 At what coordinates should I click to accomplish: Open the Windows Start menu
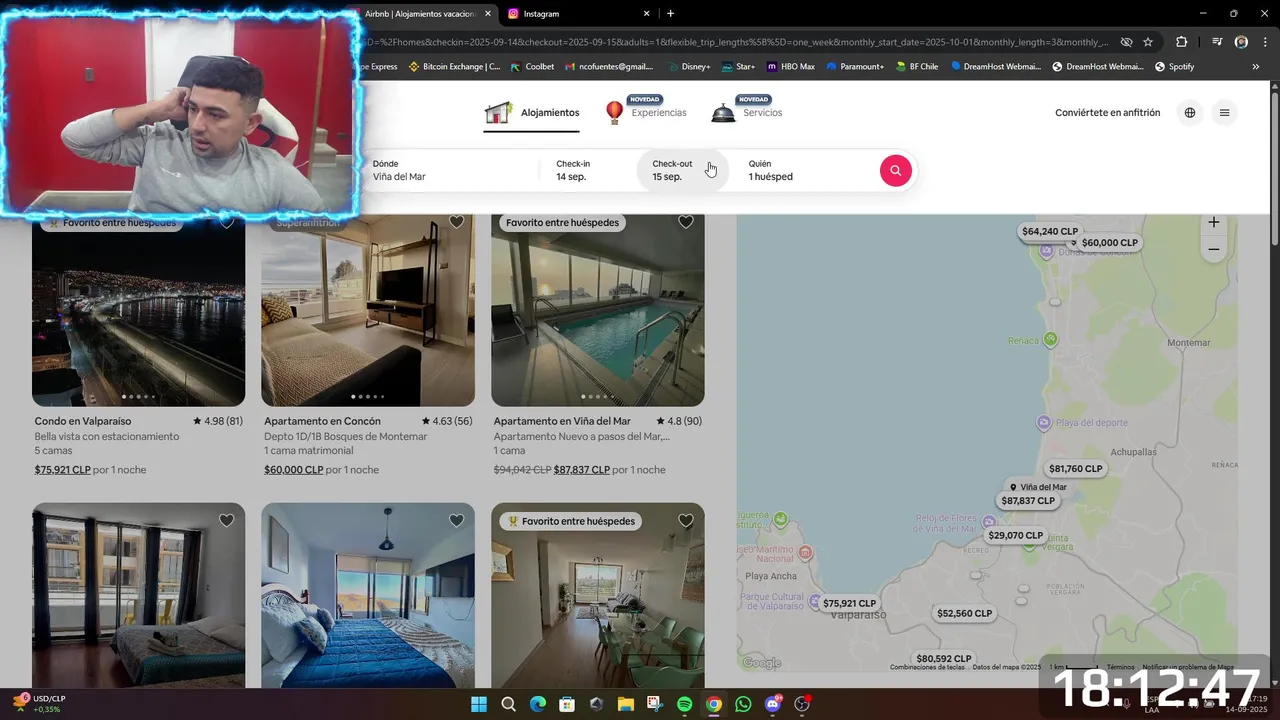(479, 704)
